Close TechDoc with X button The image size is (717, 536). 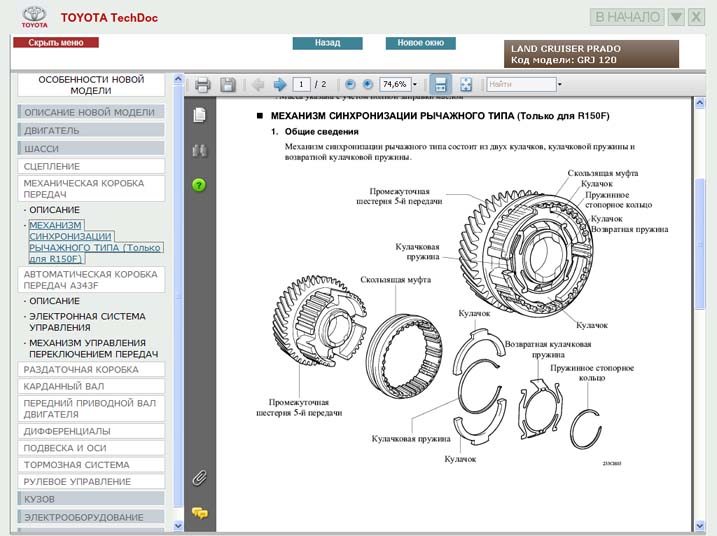696,17
